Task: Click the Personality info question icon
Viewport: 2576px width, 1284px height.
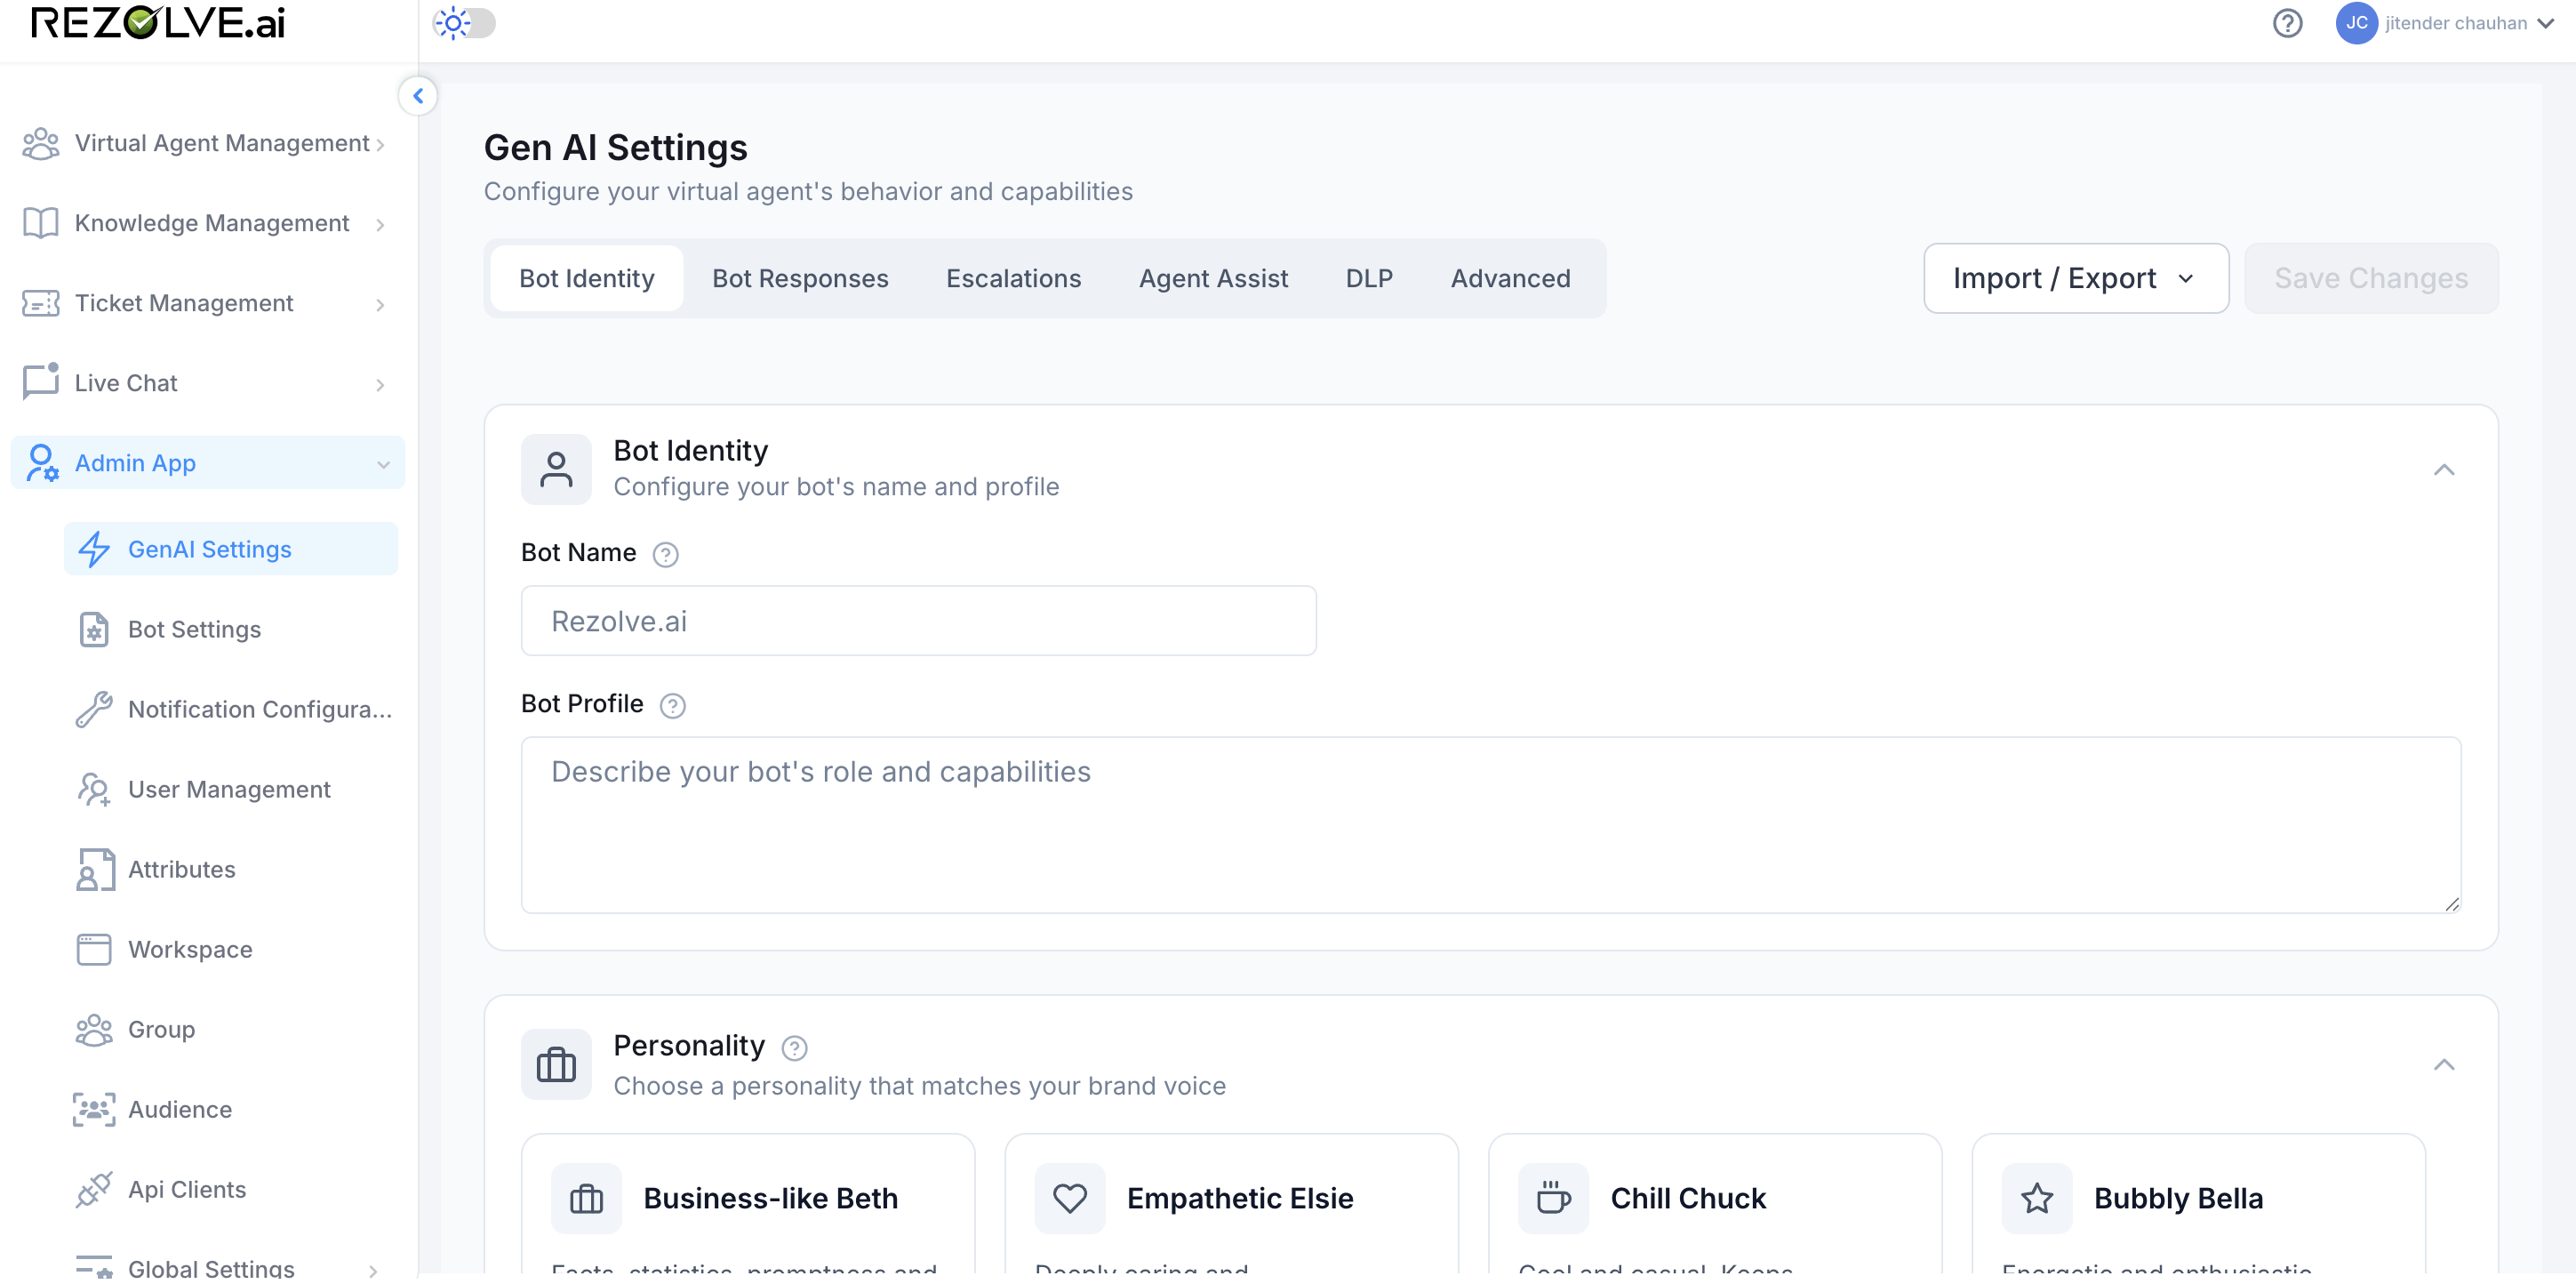Action: 794,1048
